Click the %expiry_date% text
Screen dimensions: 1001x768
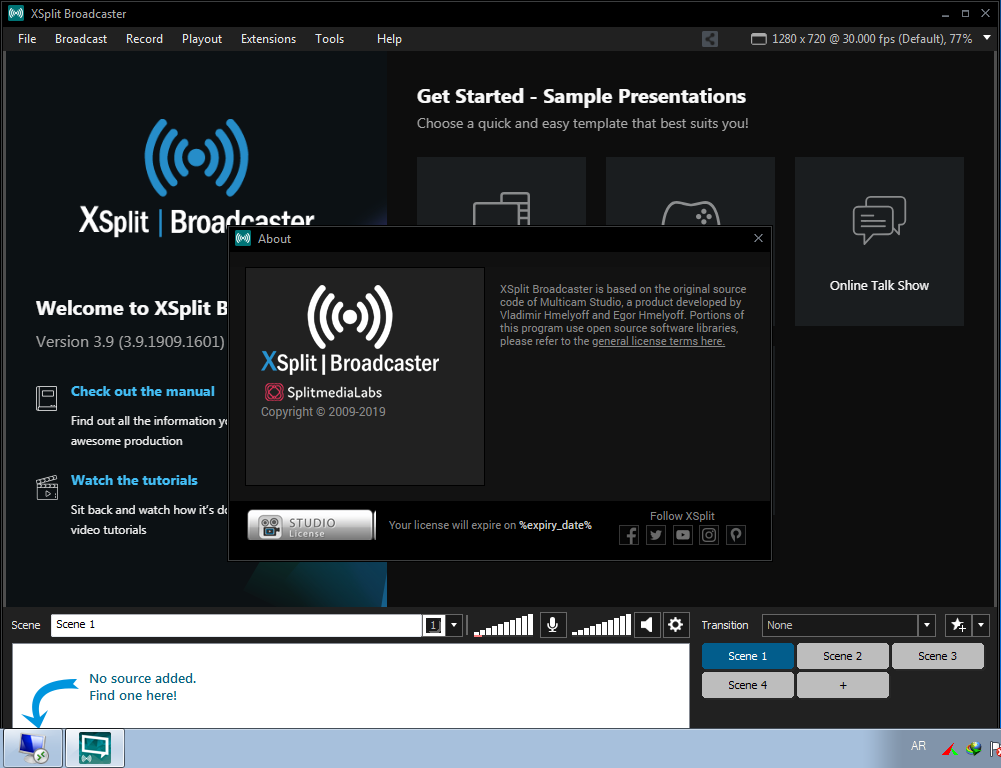coord(555,525)
